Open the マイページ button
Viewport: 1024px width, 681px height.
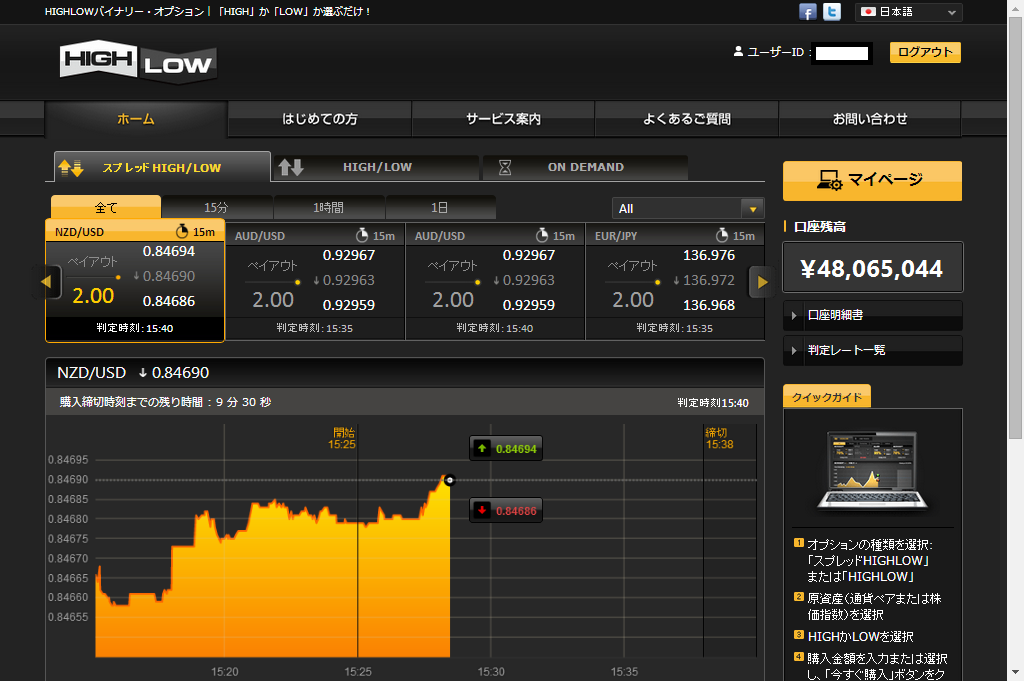click(872, 180)
